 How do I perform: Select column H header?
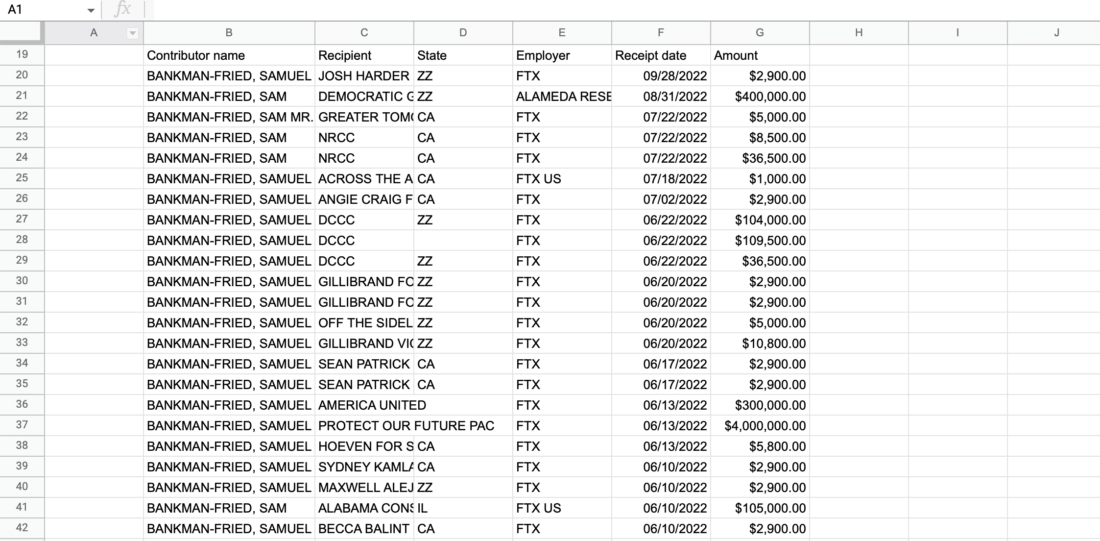859,33
